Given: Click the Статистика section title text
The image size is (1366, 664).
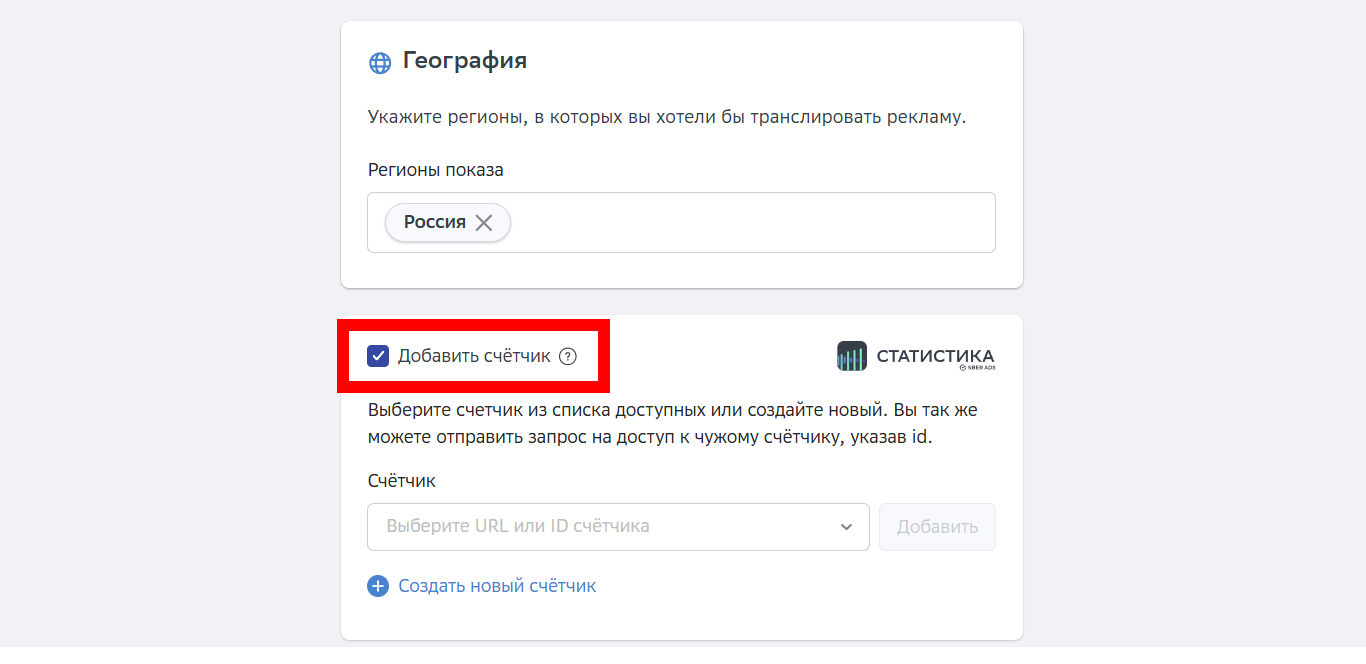Looking at the screenshot, I should click(937, 355).
